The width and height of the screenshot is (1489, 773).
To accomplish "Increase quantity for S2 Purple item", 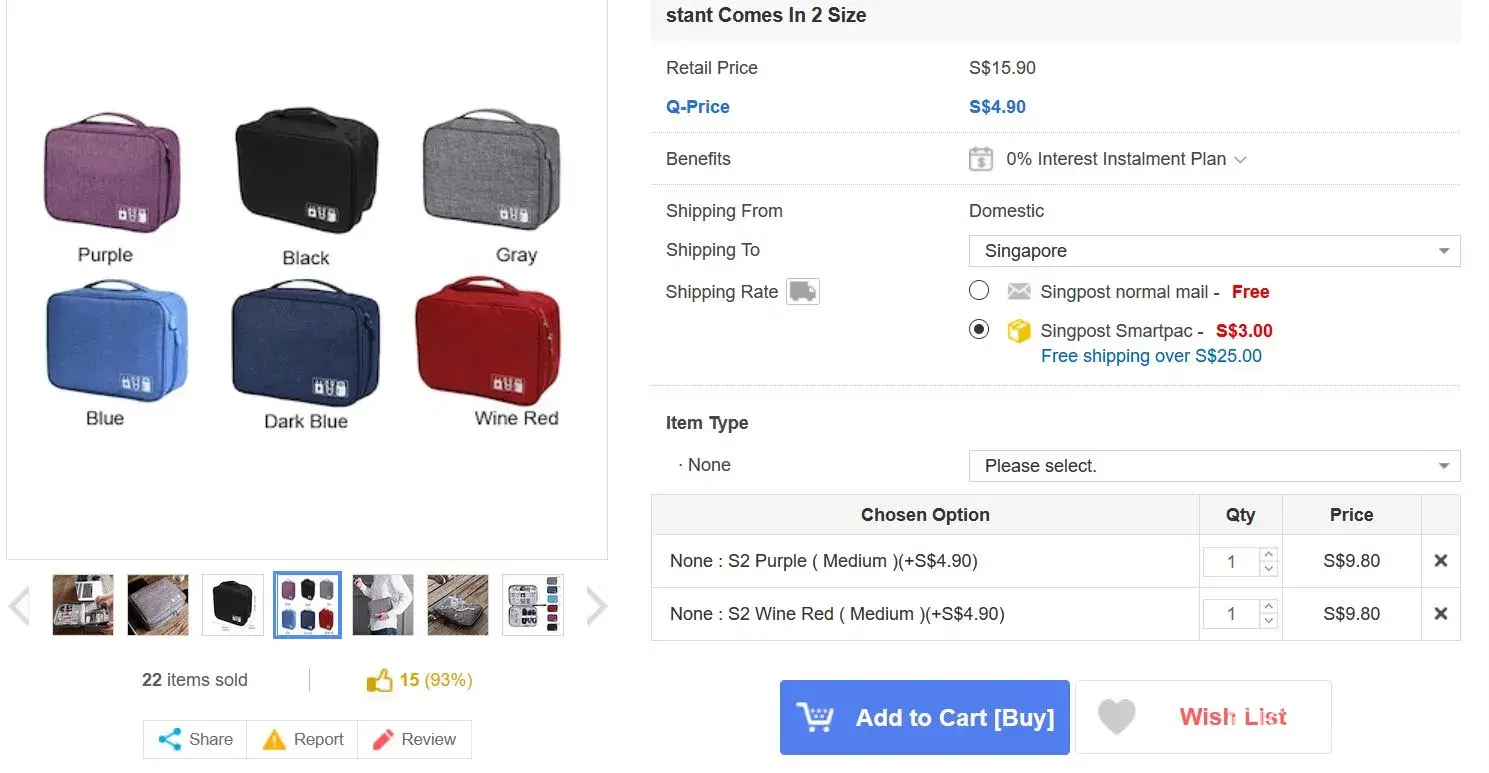I will coord(1269,554).
